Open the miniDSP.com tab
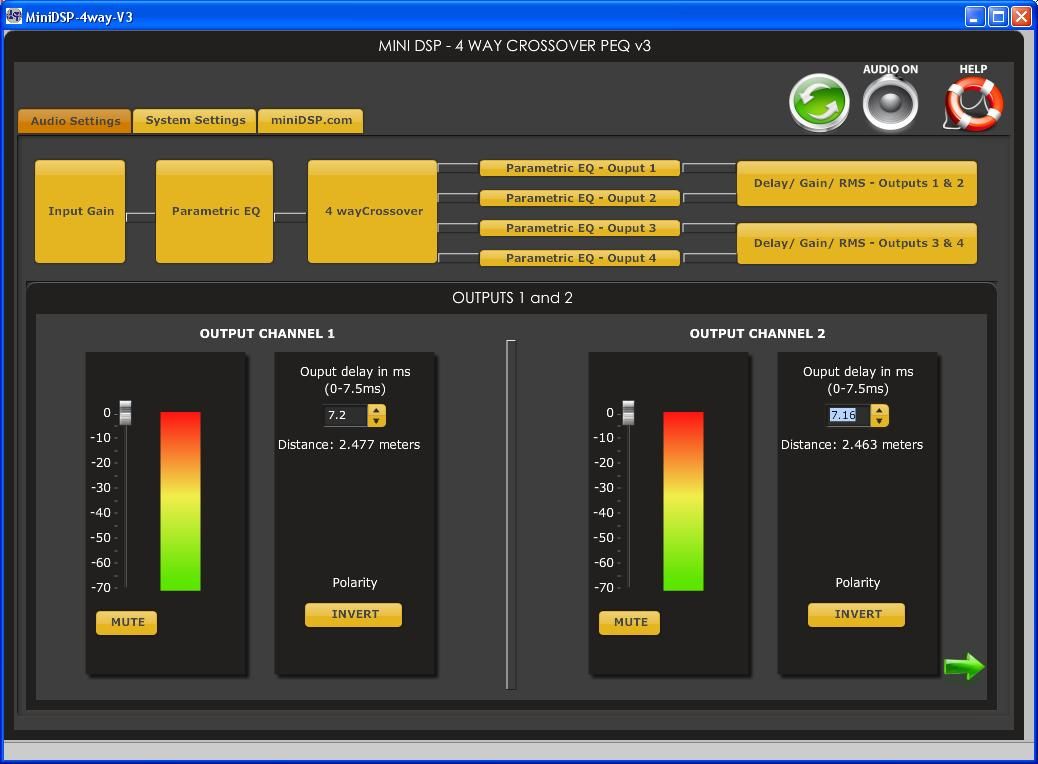The width and height of the screenshot is (1038, 764). 311,121
